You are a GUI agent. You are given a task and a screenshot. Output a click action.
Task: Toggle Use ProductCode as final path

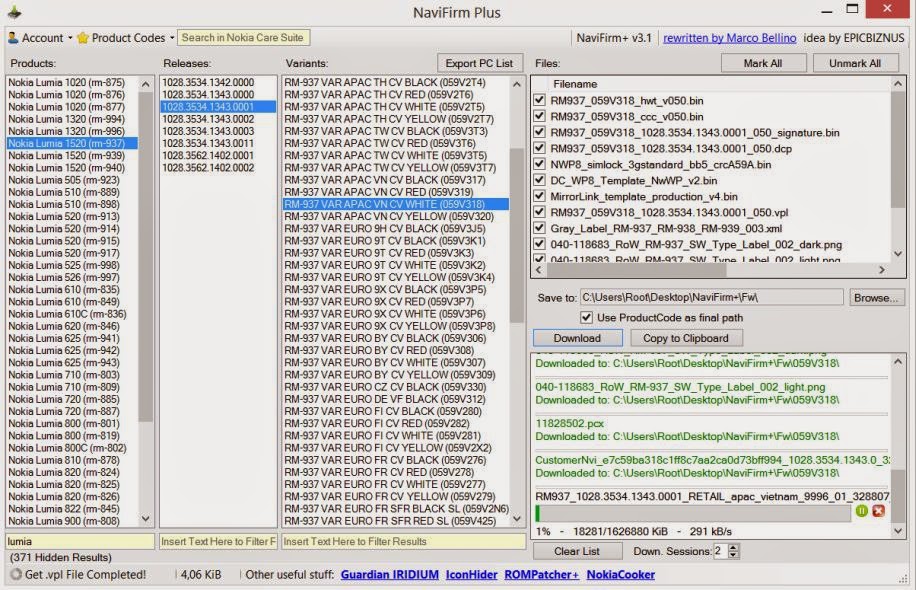point(587,317)
